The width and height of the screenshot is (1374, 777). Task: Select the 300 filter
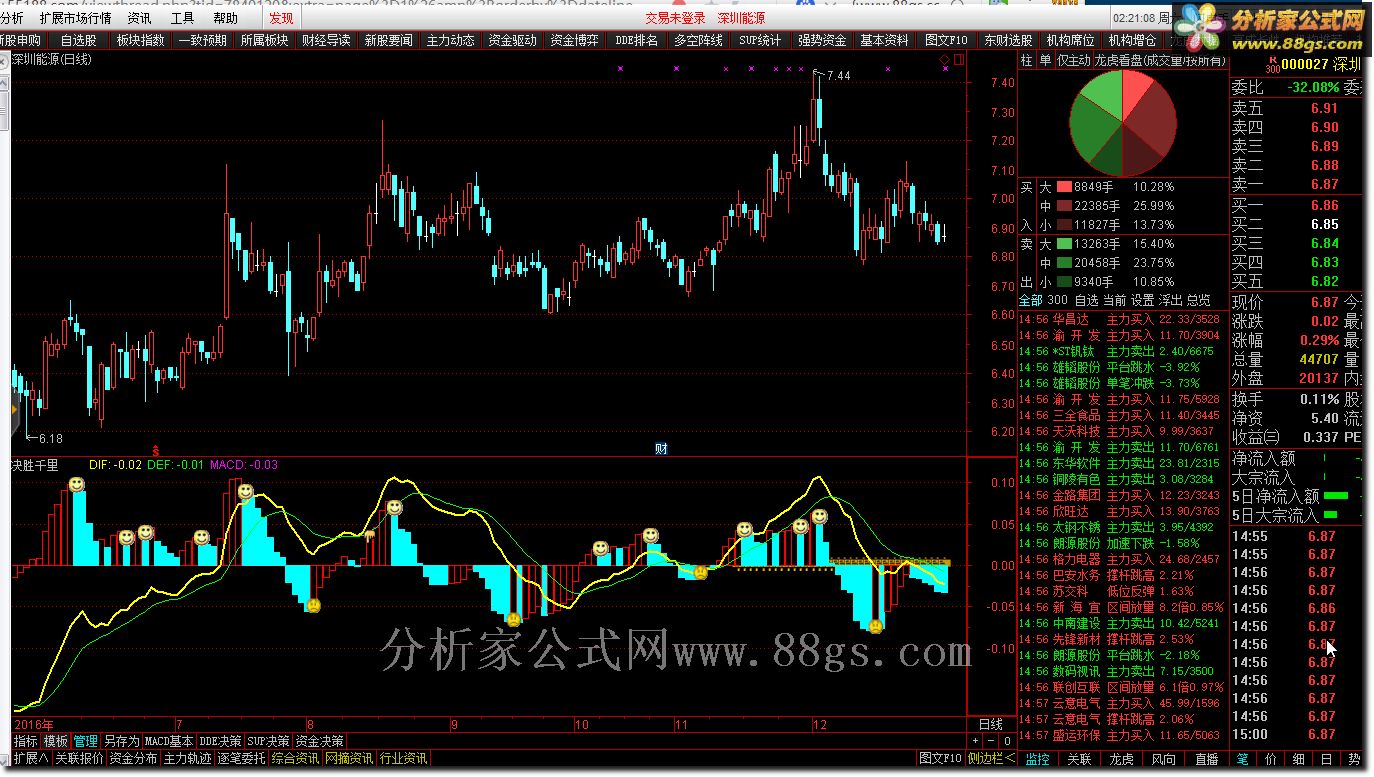[1057, 300]
